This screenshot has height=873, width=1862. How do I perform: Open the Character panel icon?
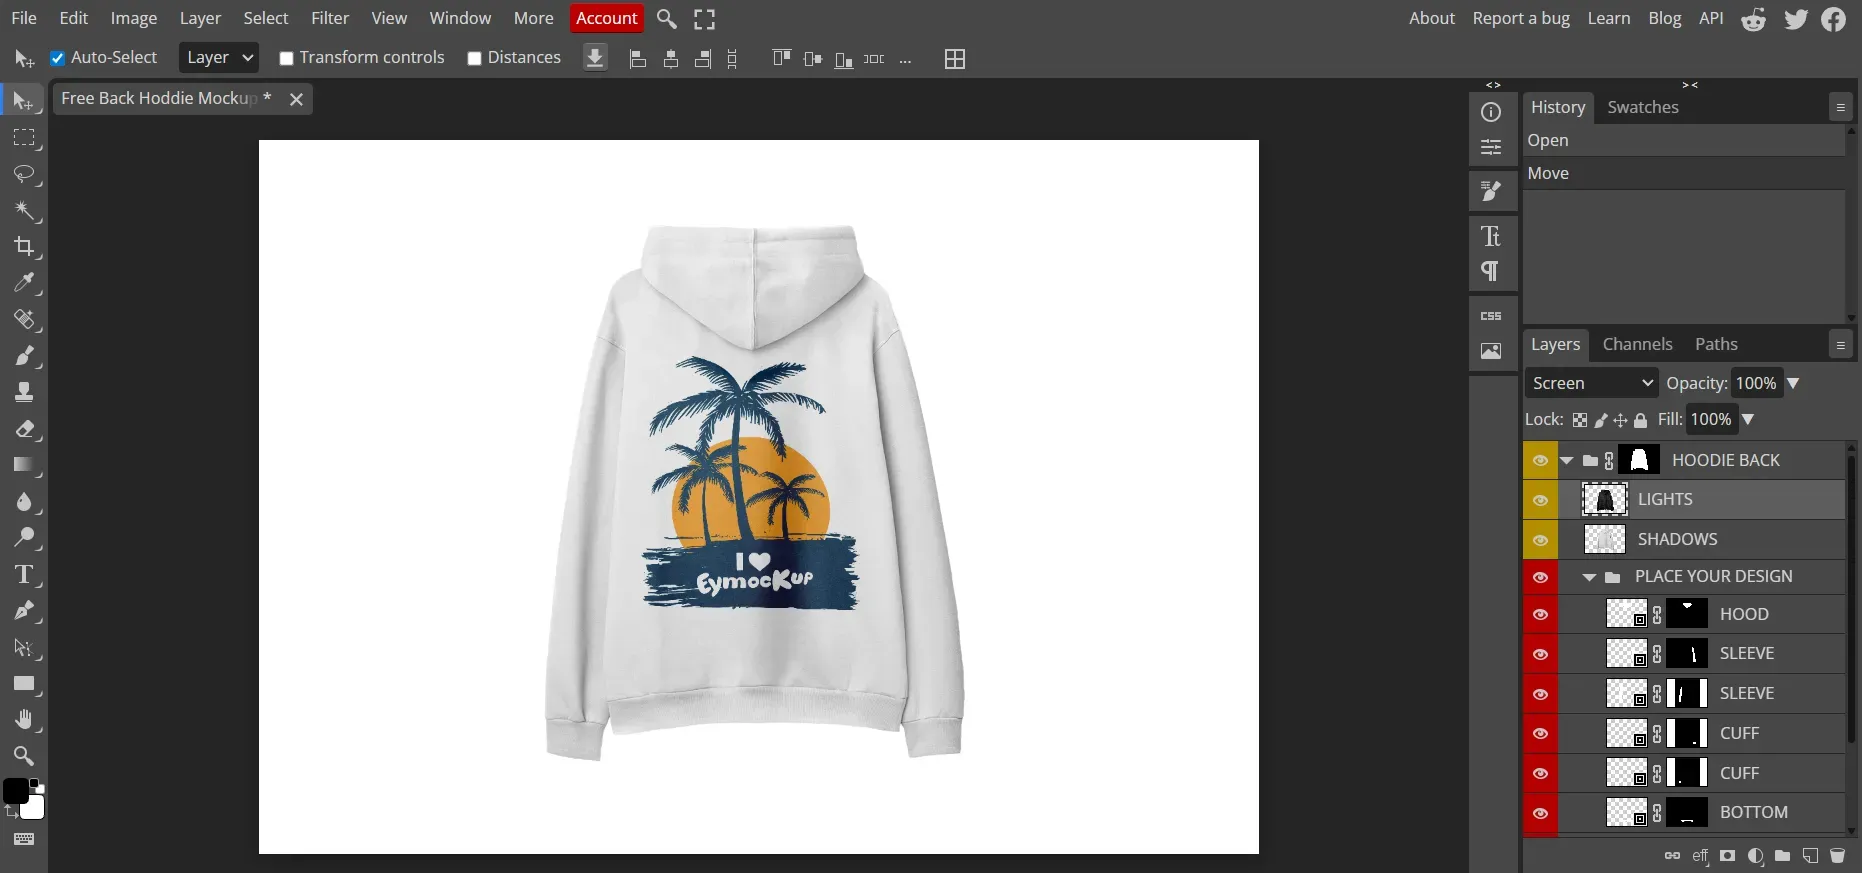(x=1491, y=236)
